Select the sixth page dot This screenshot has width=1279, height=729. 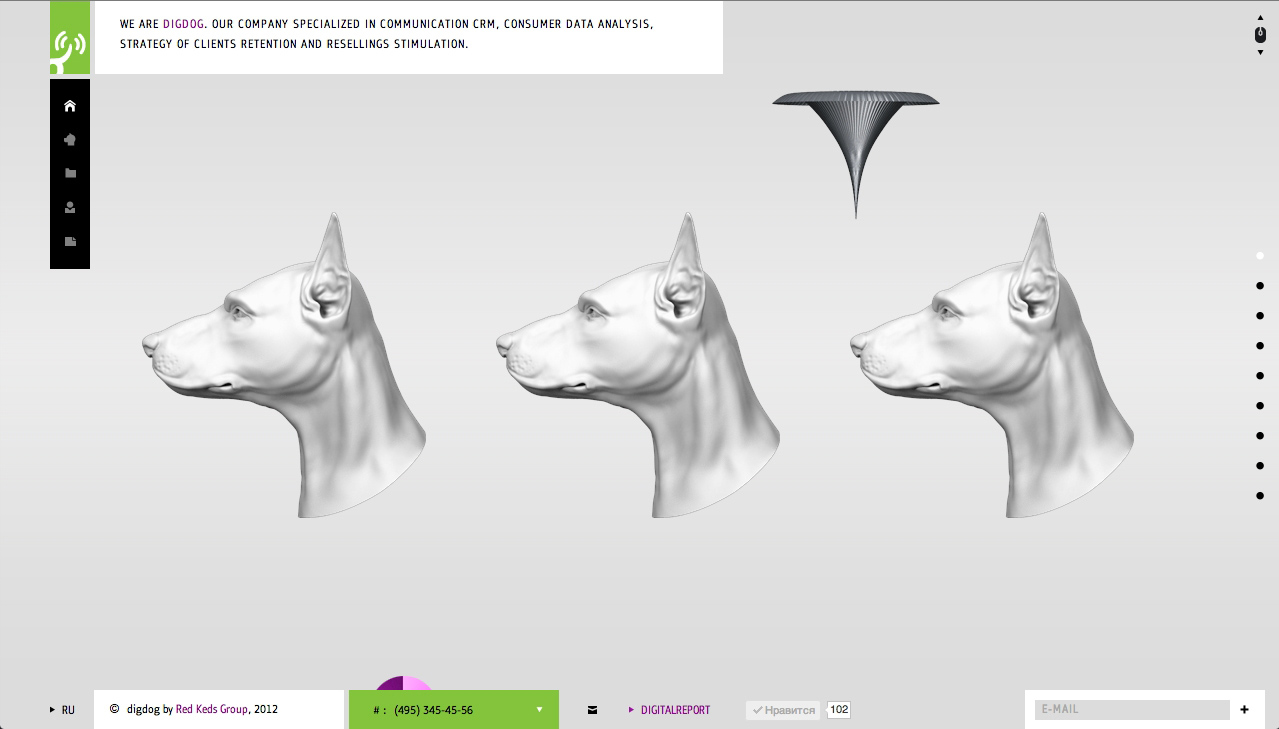coord(1260,406)
